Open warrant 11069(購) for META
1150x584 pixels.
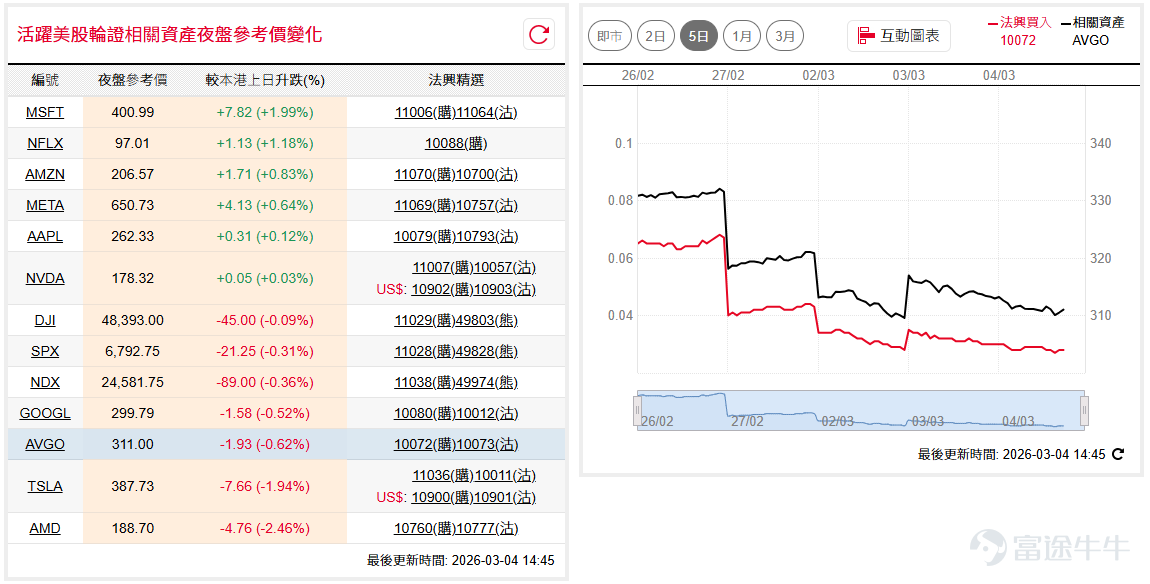click(x=425, y=205)
